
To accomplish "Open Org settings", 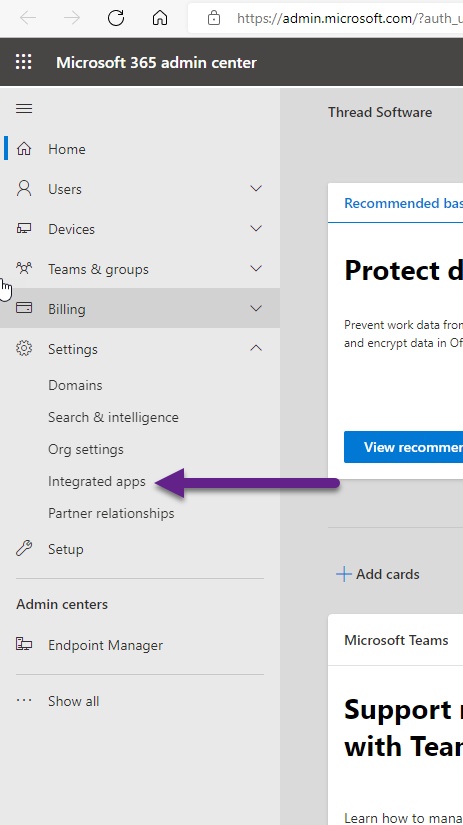I will tap(86, 449).
